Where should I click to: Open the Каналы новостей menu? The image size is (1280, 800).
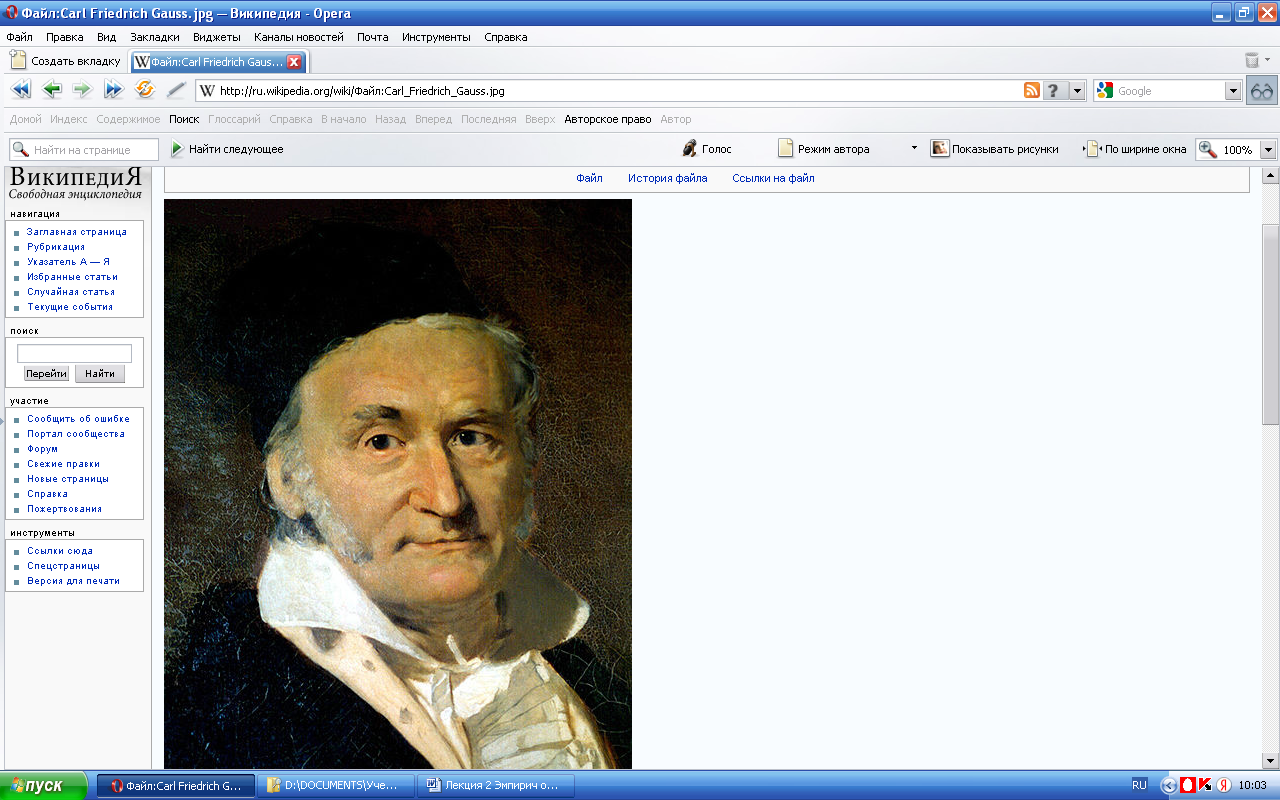click(299, 37)
